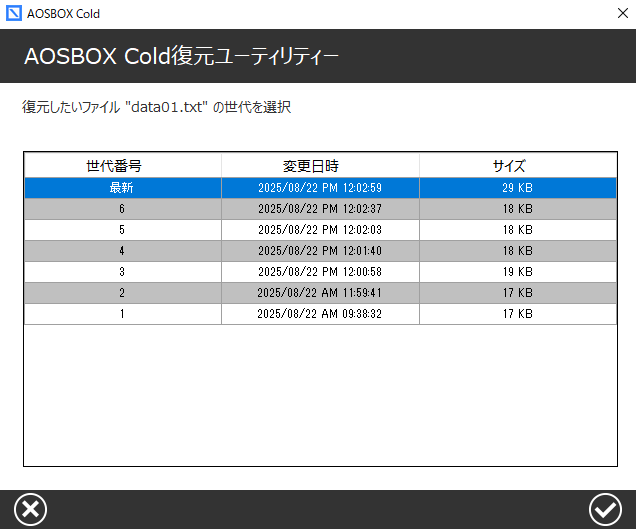Click the AM 09:38:32 timestamp cell
The width and height of the screenshot is (636, 529).
(x=319, y=314)
